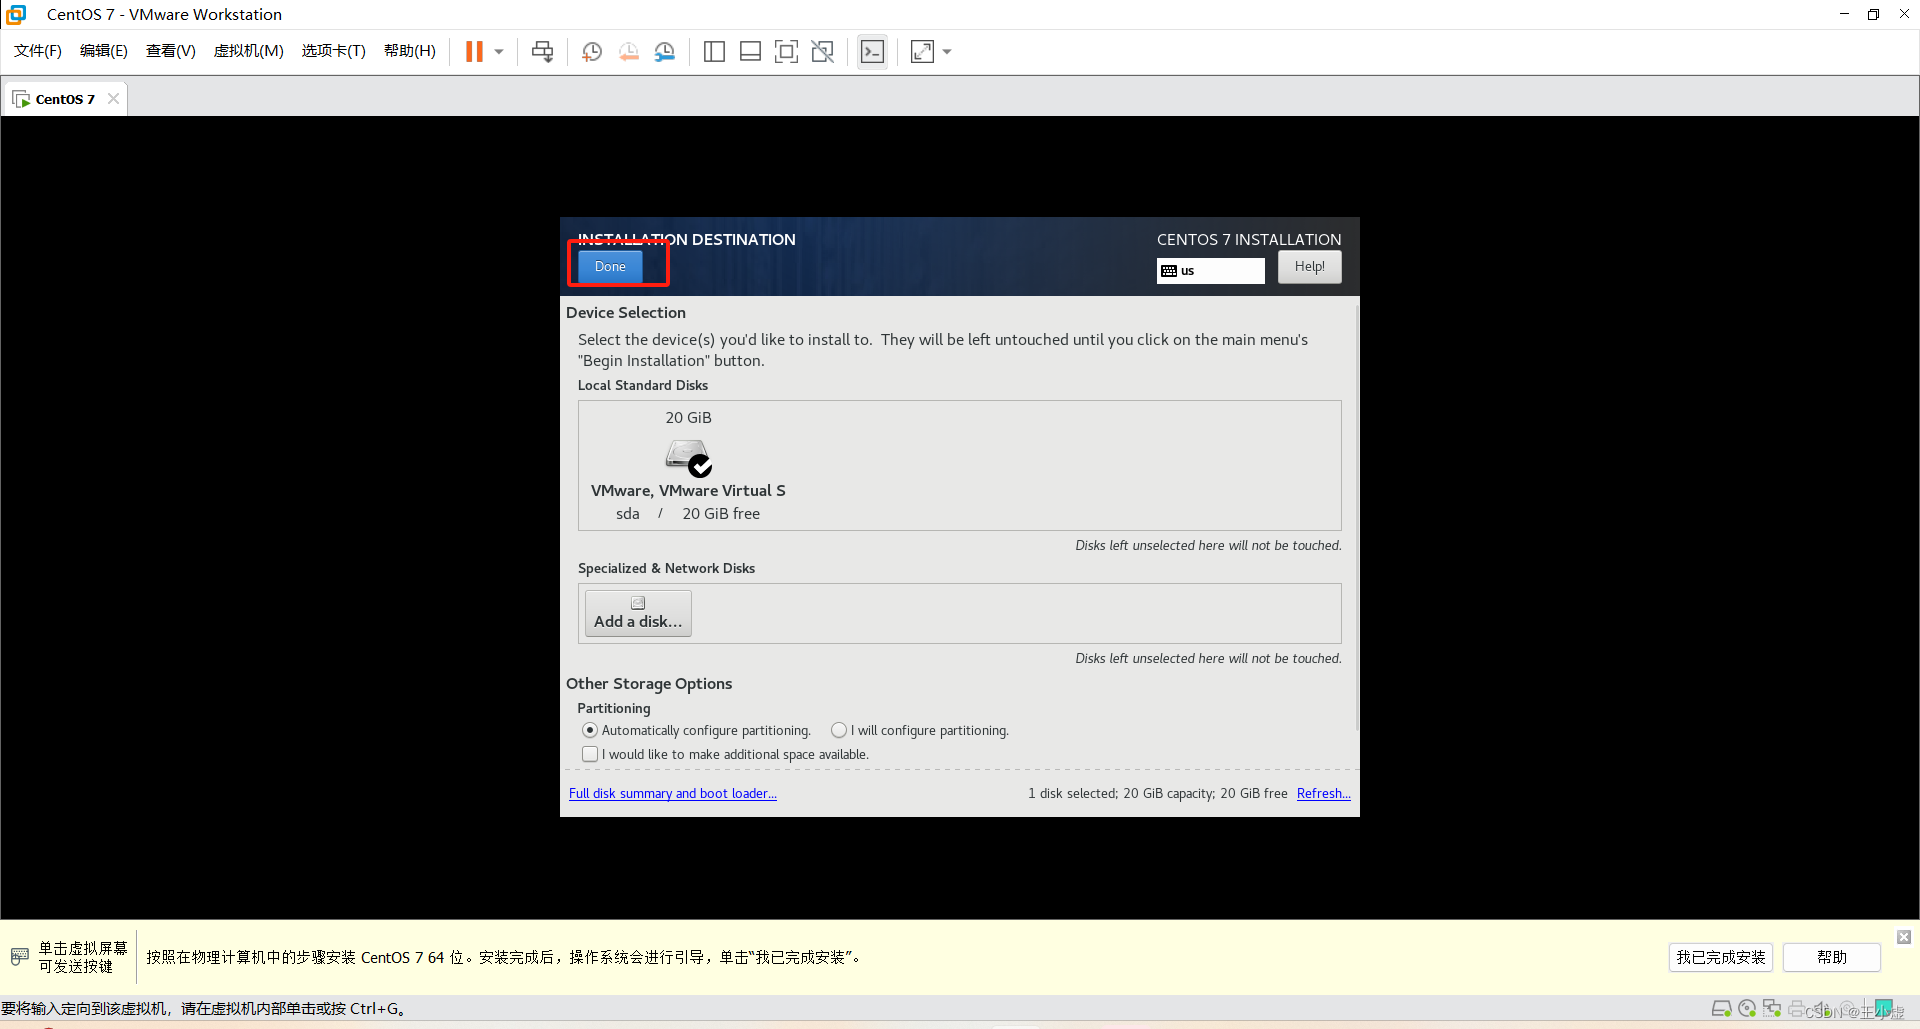Click the Revert to snapshot icon
Screen dimensions: 1920x1029
tap(629, 52)
